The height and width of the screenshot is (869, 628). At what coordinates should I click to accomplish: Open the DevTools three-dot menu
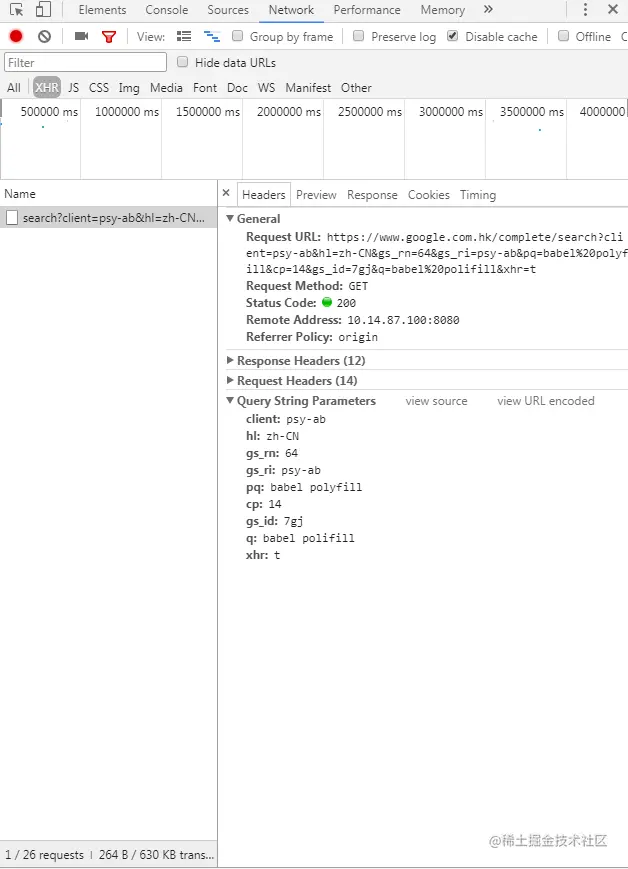[585, 9]
